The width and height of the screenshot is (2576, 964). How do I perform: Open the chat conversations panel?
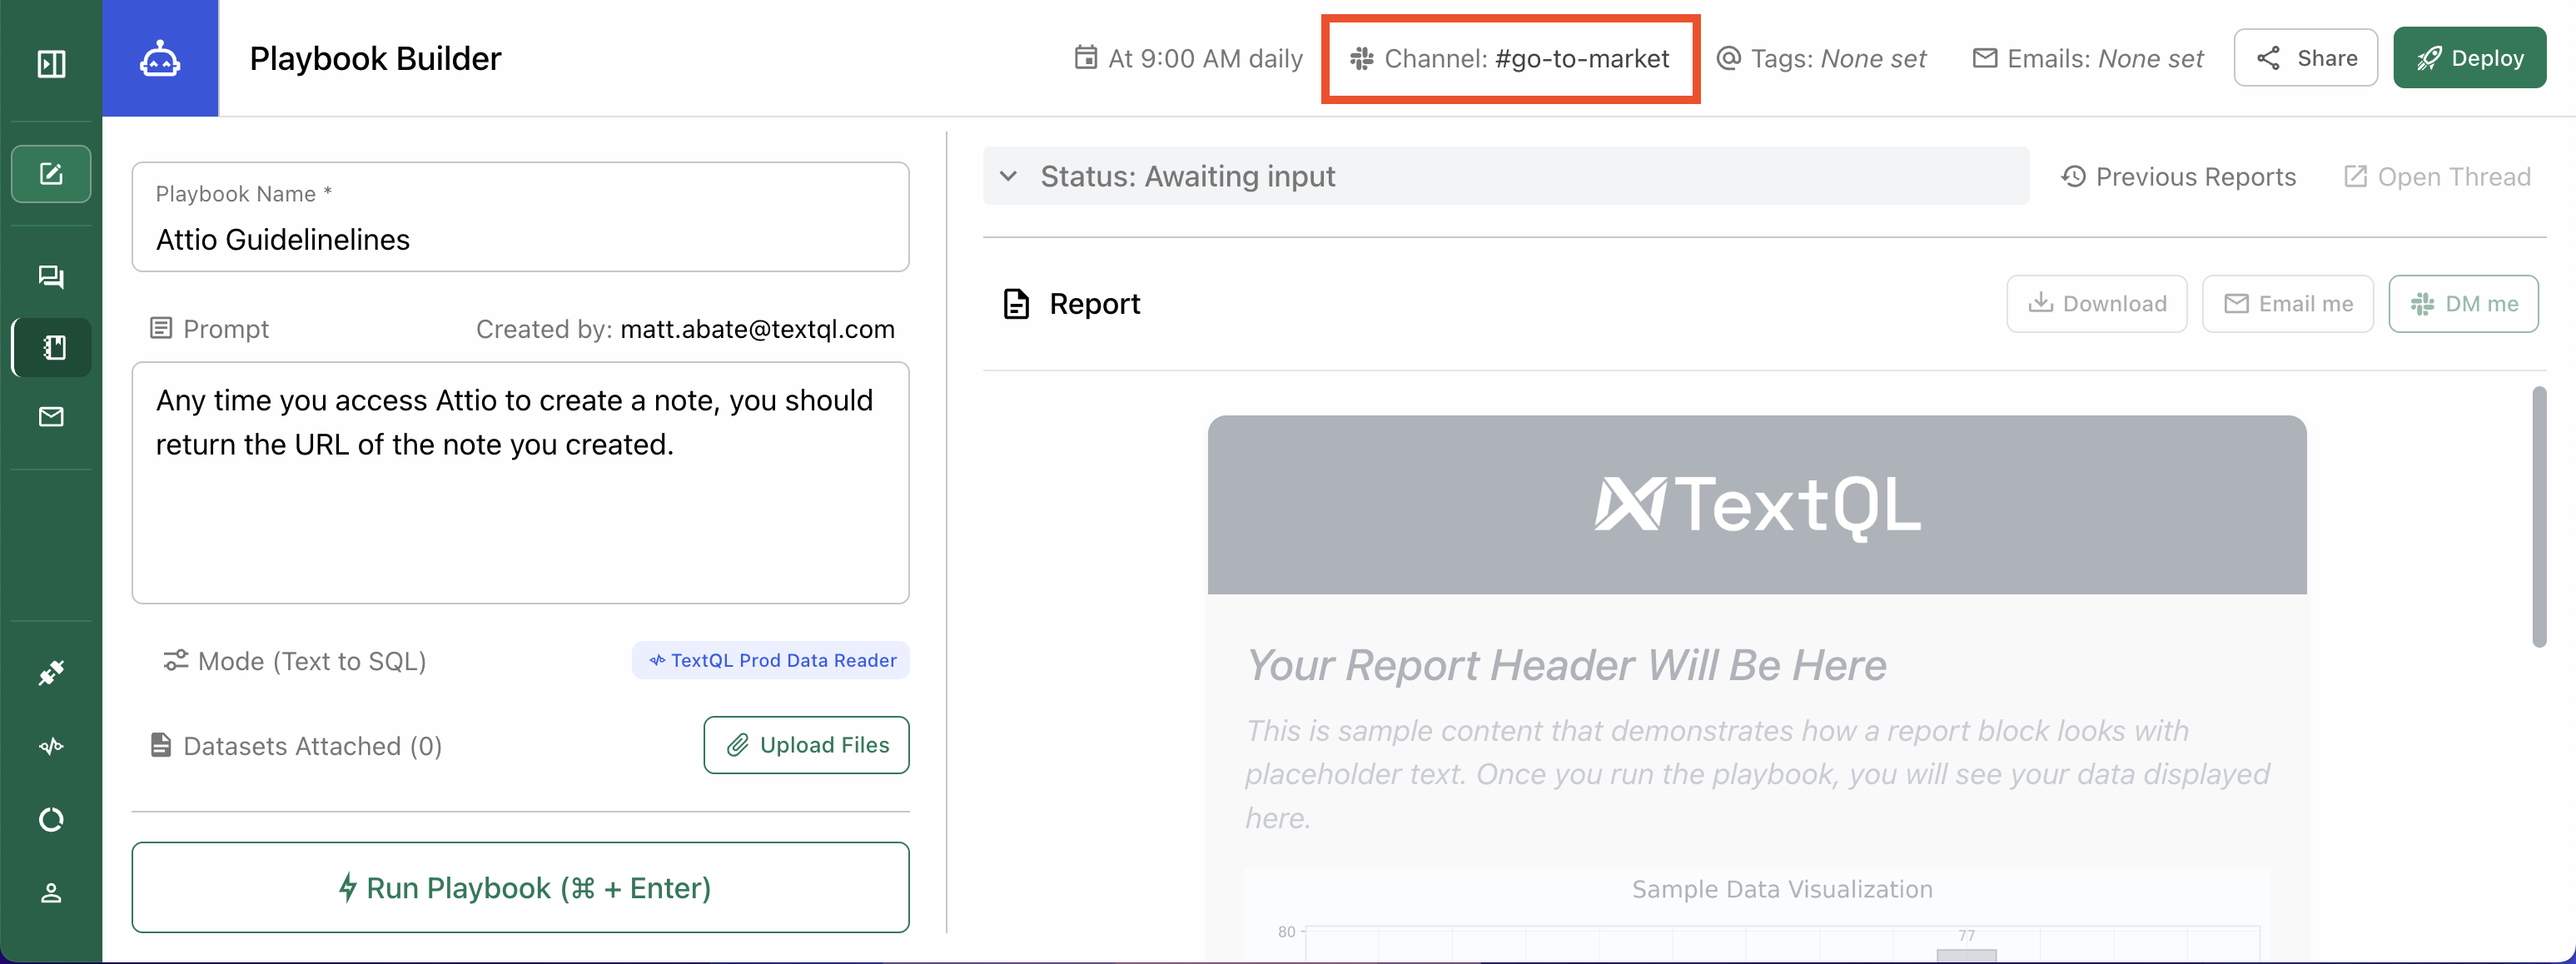(50, 276)
